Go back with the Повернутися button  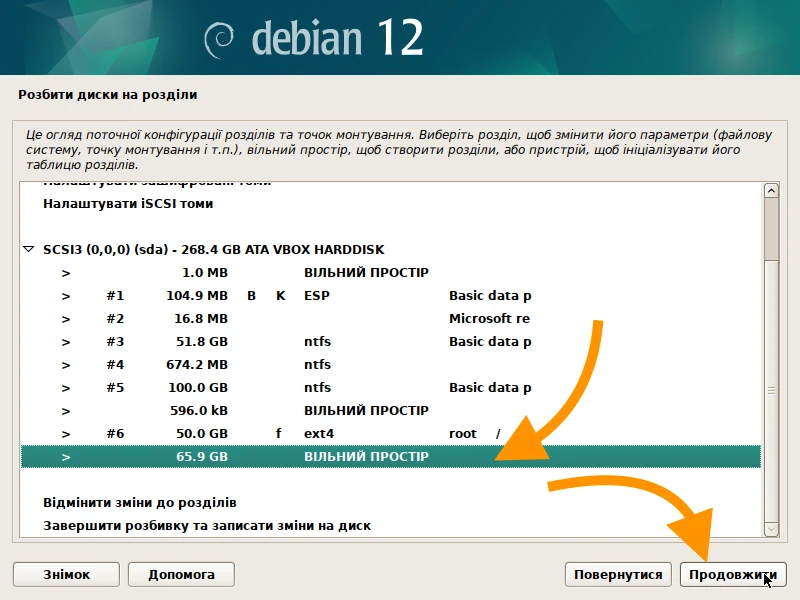618,574
